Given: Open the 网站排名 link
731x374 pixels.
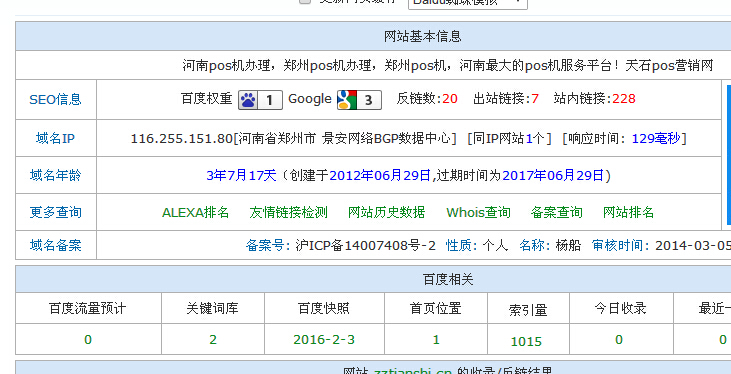Looking at the screenshot, I should coord(628,213).
